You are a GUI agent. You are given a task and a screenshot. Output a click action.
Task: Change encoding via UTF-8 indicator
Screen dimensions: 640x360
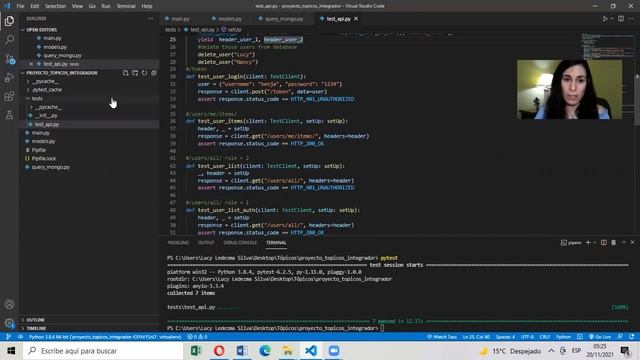click(x=527, y=337)
